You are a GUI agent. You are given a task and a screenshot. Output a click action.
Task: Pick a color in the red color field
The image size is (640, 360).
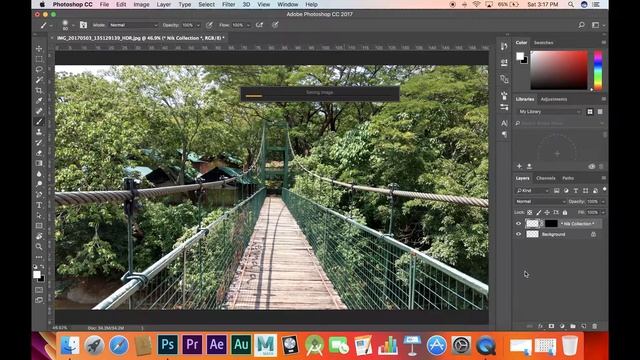(x=559, y=70)
